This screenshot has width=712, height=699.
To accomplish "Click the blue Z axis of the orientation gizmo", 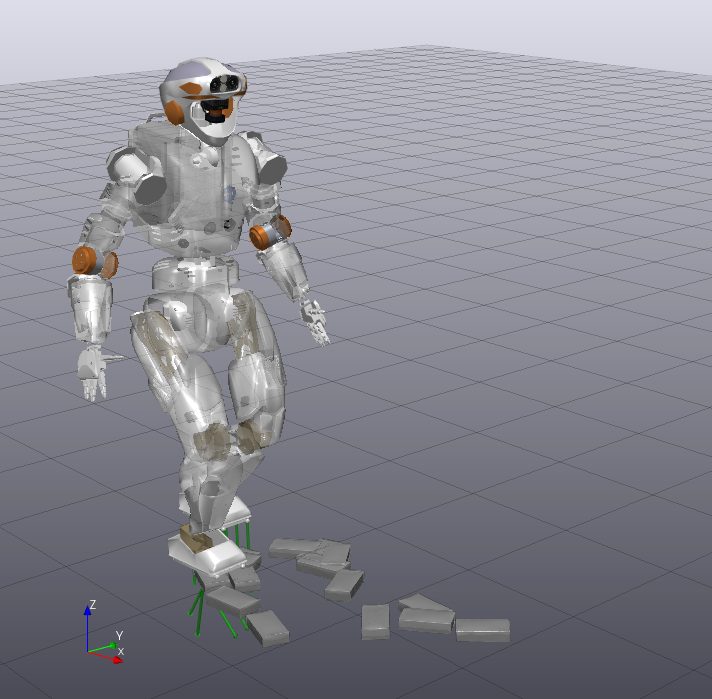I will [x=88, y=629].
